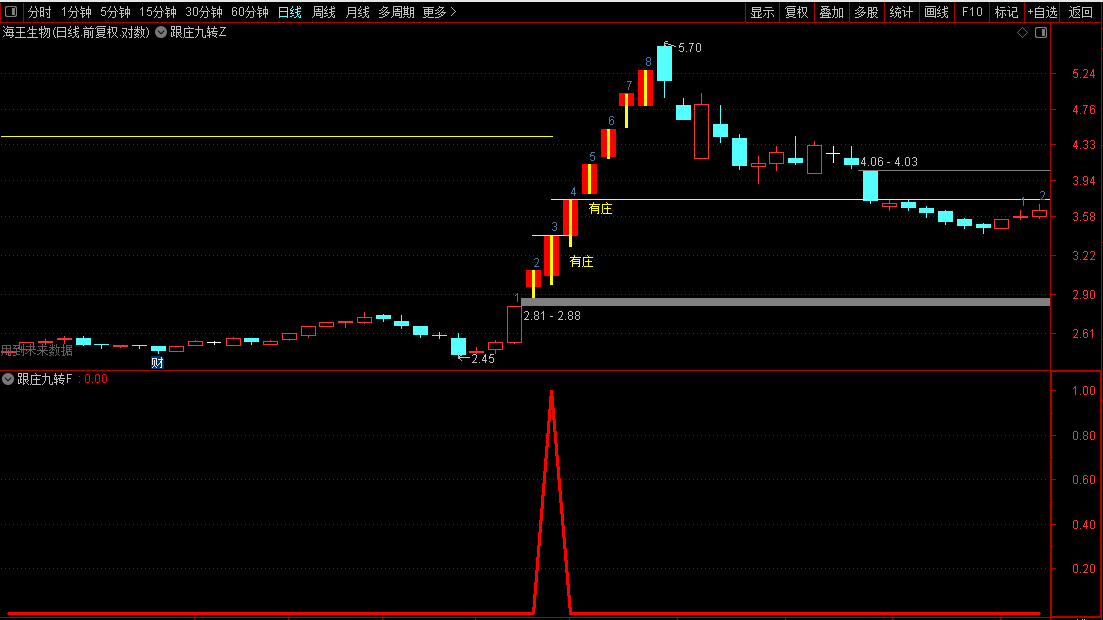Click the 5.24 price axis value
1103x620 pixels.
coord(1083,74)
